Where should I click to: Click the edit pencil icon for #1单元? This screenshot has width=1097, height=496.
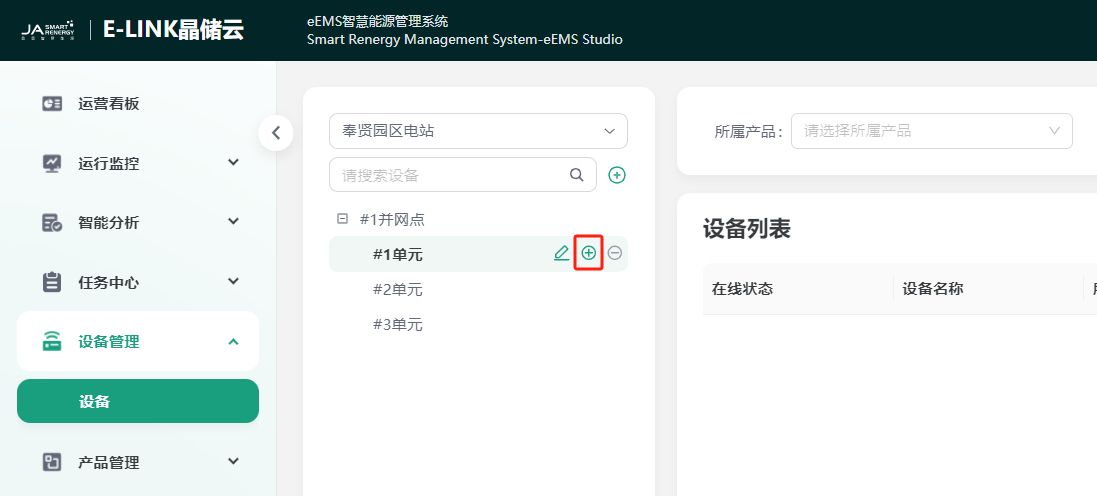click(561, 254)
